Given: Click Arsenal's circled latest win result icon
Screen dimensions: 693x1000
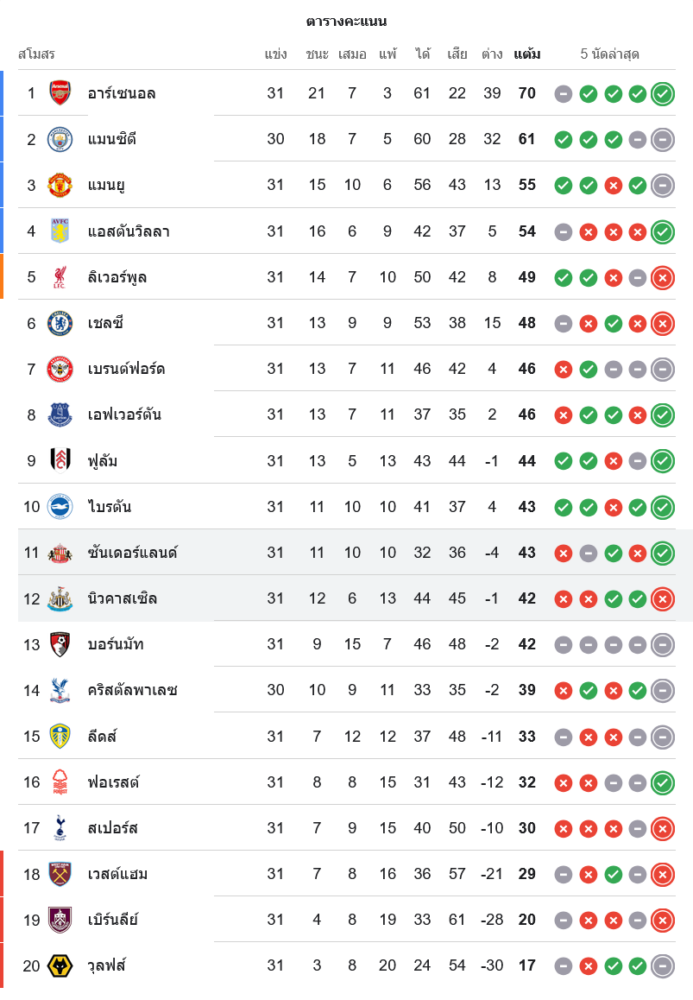Looking at the screenshot, I should (662, 94).
